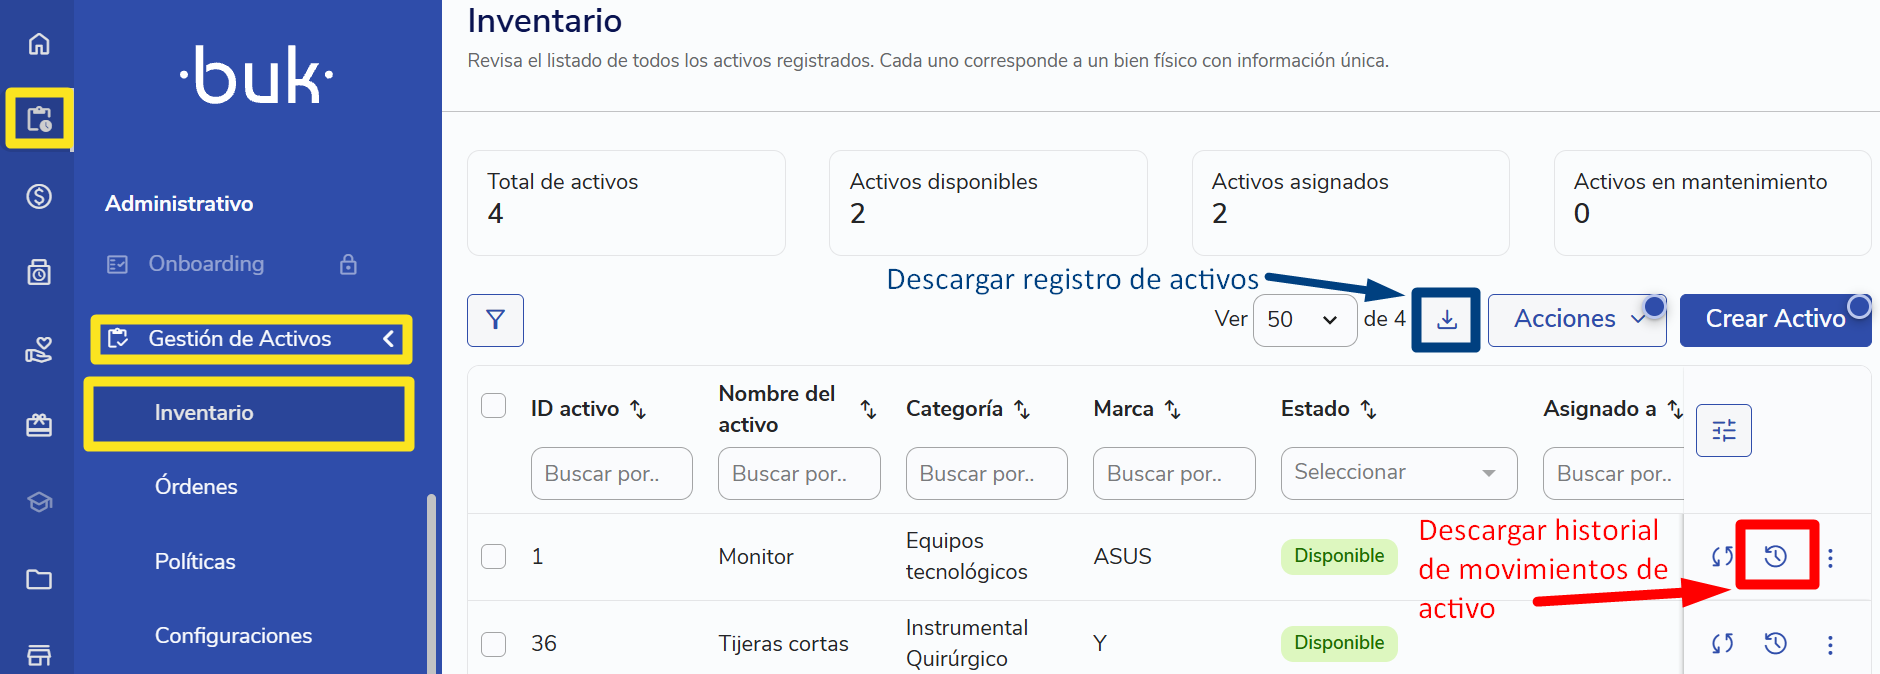Download movement history for Monitor row
Viewport: 1880px width, 674px height.
(1776, 557)
